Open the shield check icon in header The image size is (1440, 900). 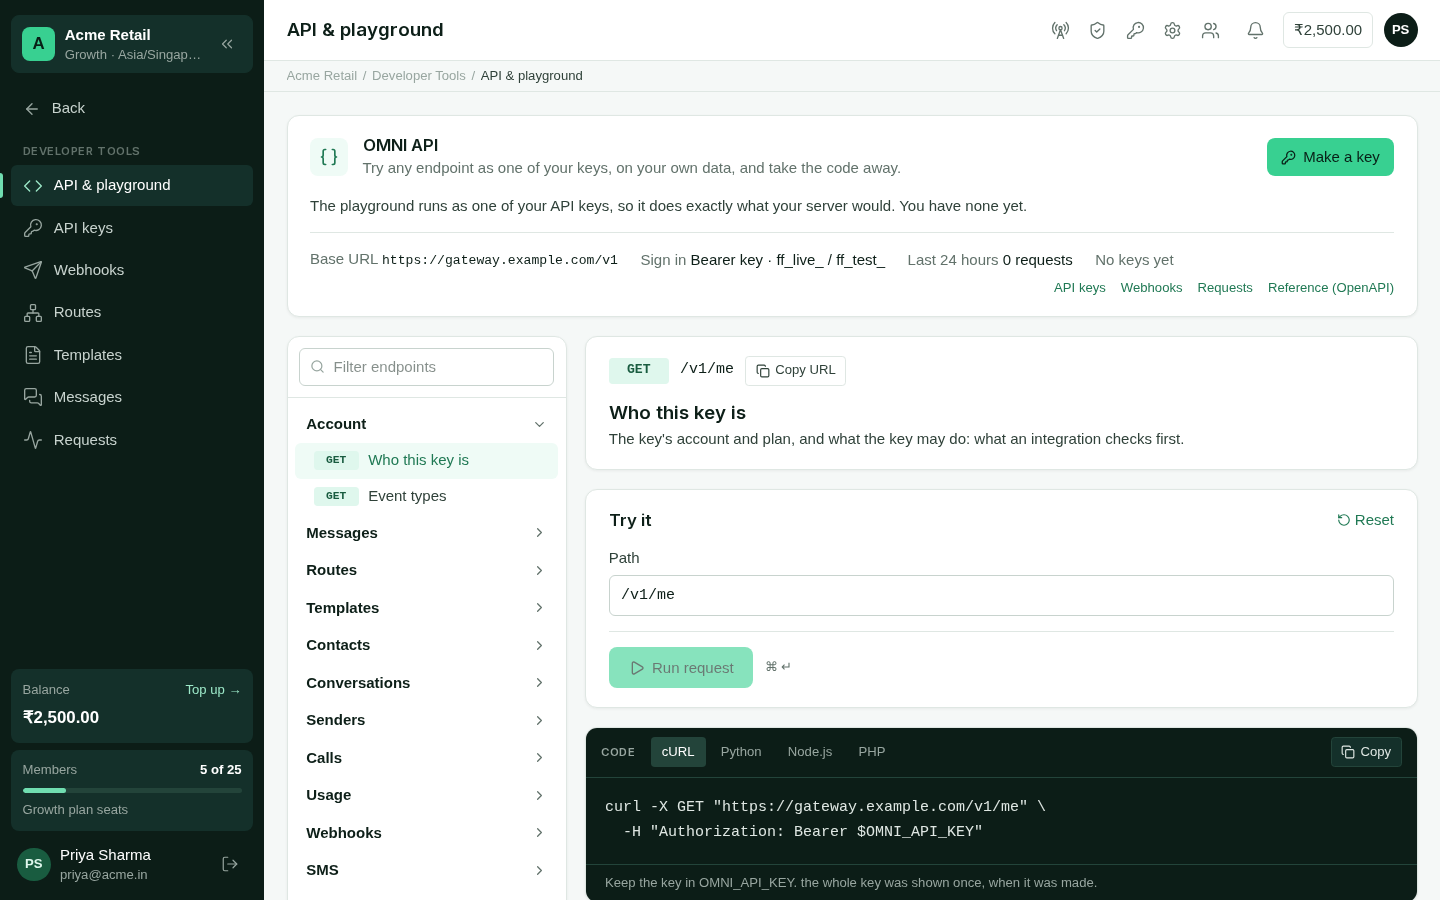[x=1097, y=30]
